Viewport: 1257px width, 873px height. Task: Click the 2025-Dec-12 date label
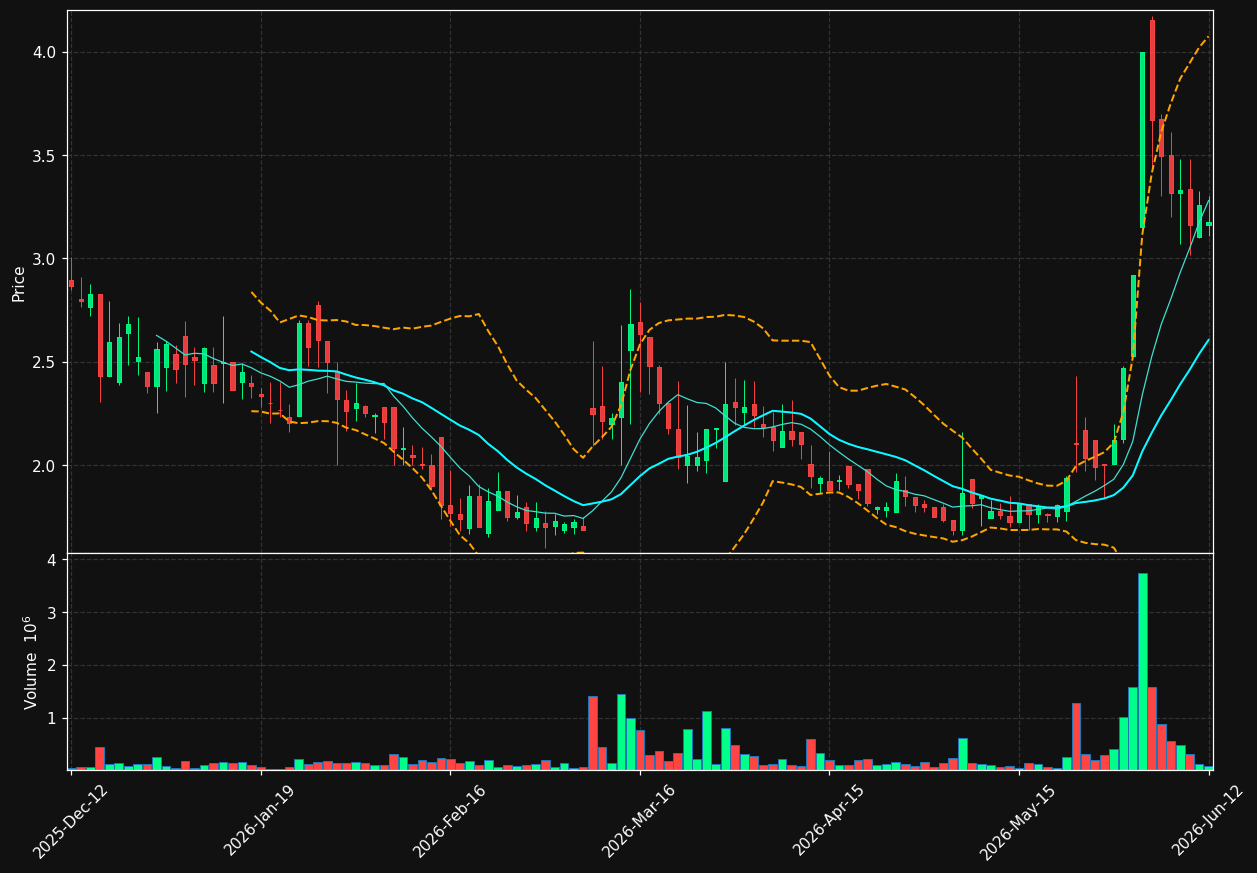(70, 821)
